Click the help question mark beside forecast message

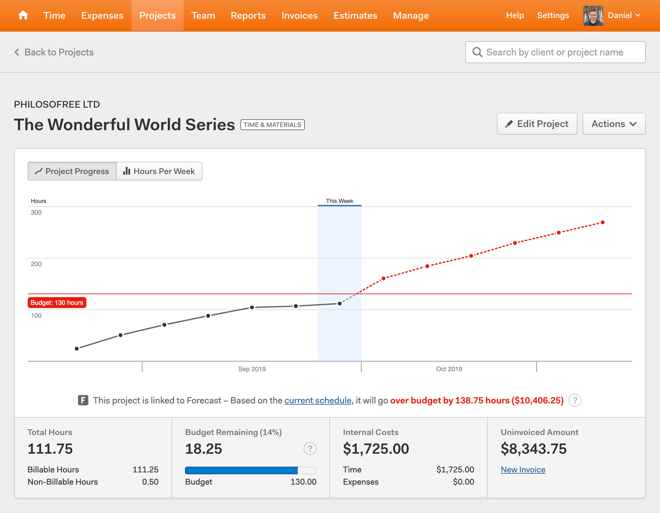[x=575, y=400]
